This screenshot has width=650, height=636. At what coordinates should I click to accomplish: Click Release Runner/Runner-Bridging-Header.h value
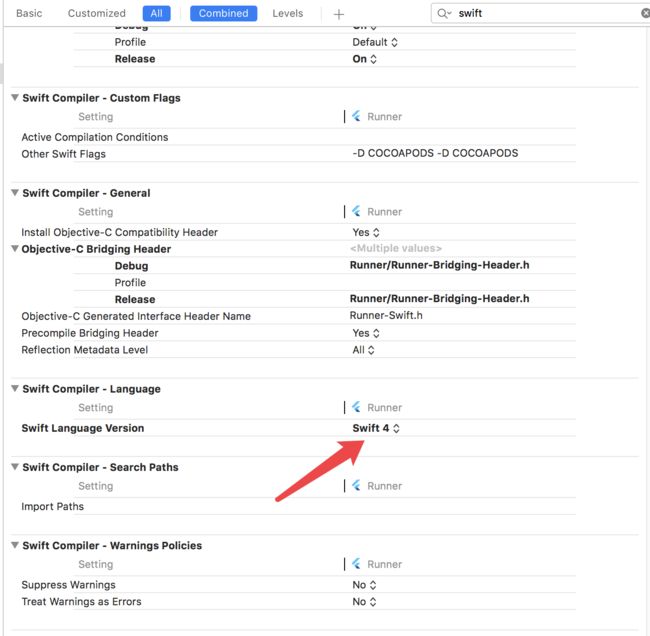tap(439, 299)
